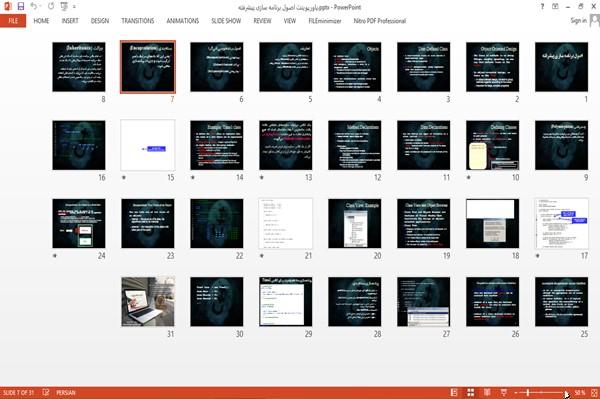
Task: Open the VIEW ribbon tab
Action: pos(290,21)
